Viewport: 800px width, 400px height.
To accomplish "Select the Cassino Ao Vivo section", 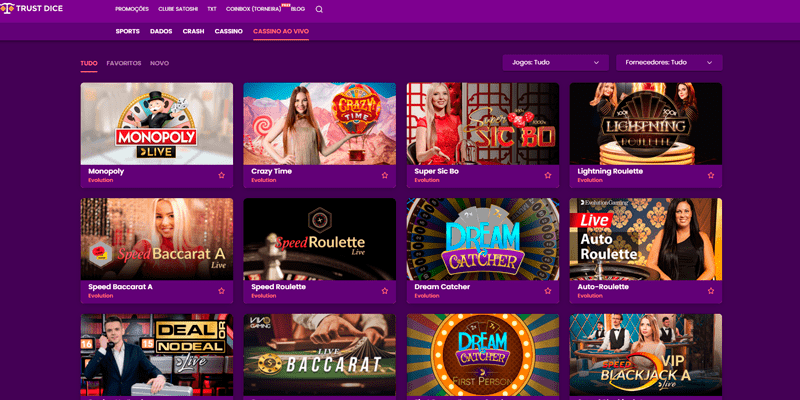I will coord(281,31).
